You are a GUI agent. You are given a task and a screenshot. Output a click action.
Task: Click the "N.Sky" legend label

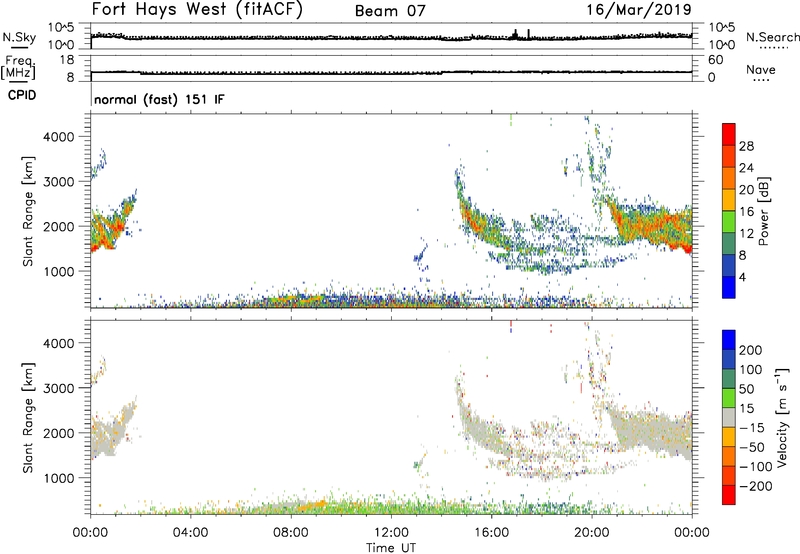click(19, 37)
